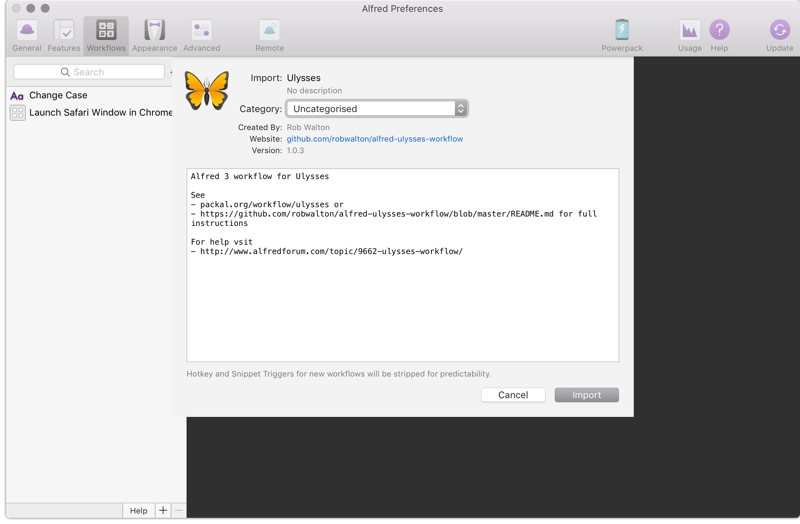Open the General preferences tab
The height and width of the screenshot is (524, 800).
(x=27, y=36)
